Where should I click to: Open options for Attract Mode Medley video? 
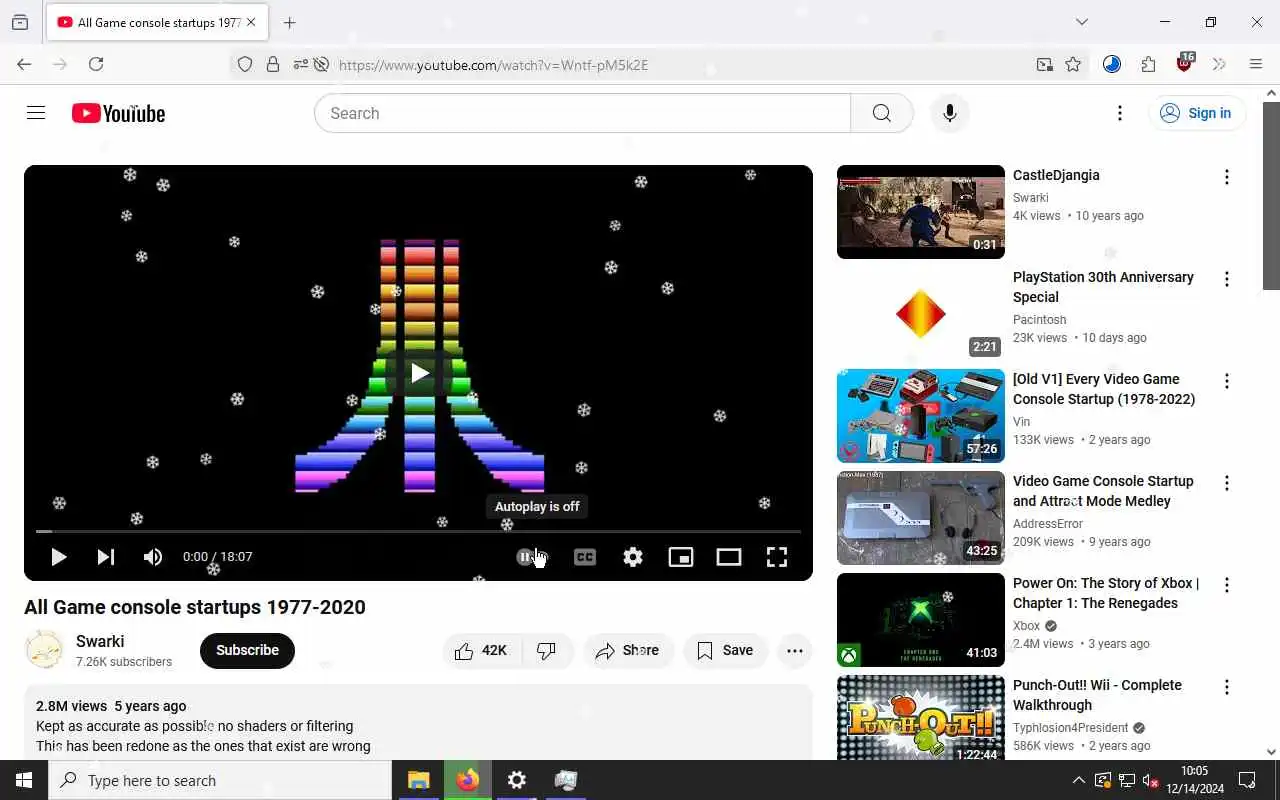tap(1227, 483)
